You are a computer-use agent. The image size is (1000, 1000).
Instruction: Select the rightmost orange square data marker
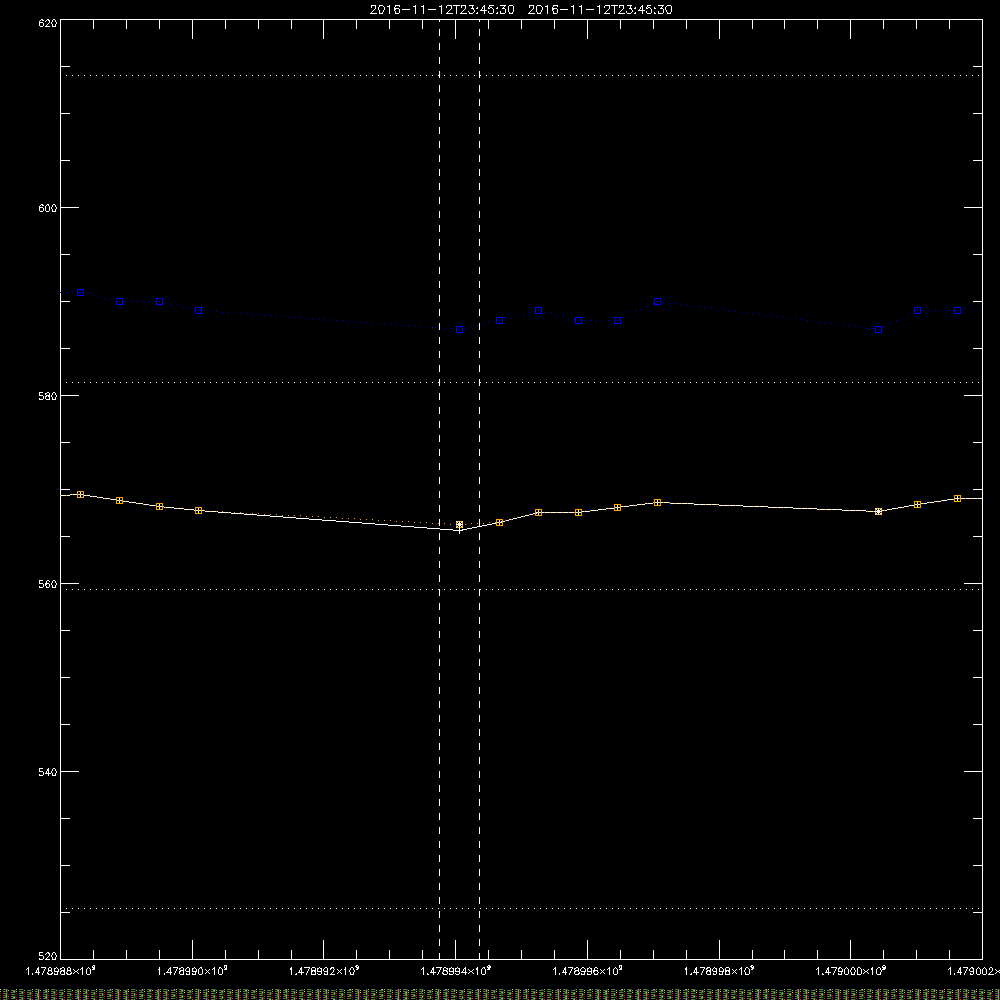[x=957, y=499]
